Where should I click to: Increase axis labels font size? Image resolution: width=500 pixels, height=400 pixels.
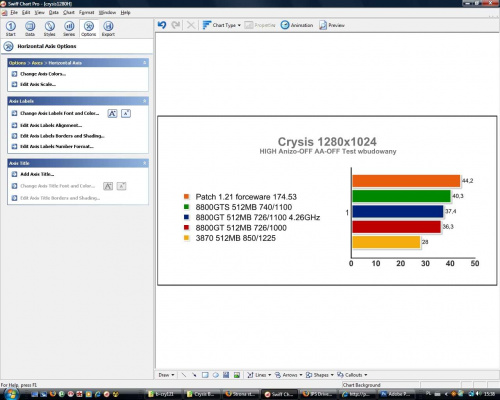112,113
